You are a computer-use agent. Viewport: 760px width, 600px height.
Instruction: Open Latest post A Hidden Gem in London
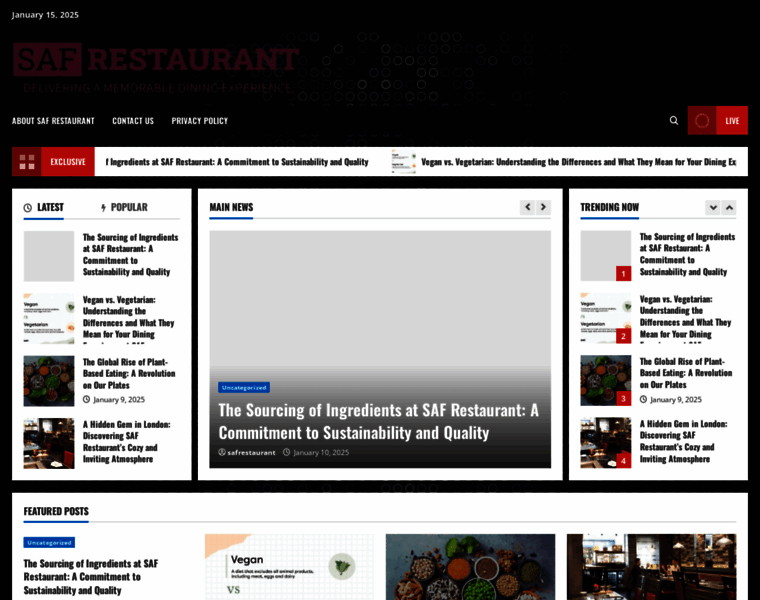click(127, 442)
